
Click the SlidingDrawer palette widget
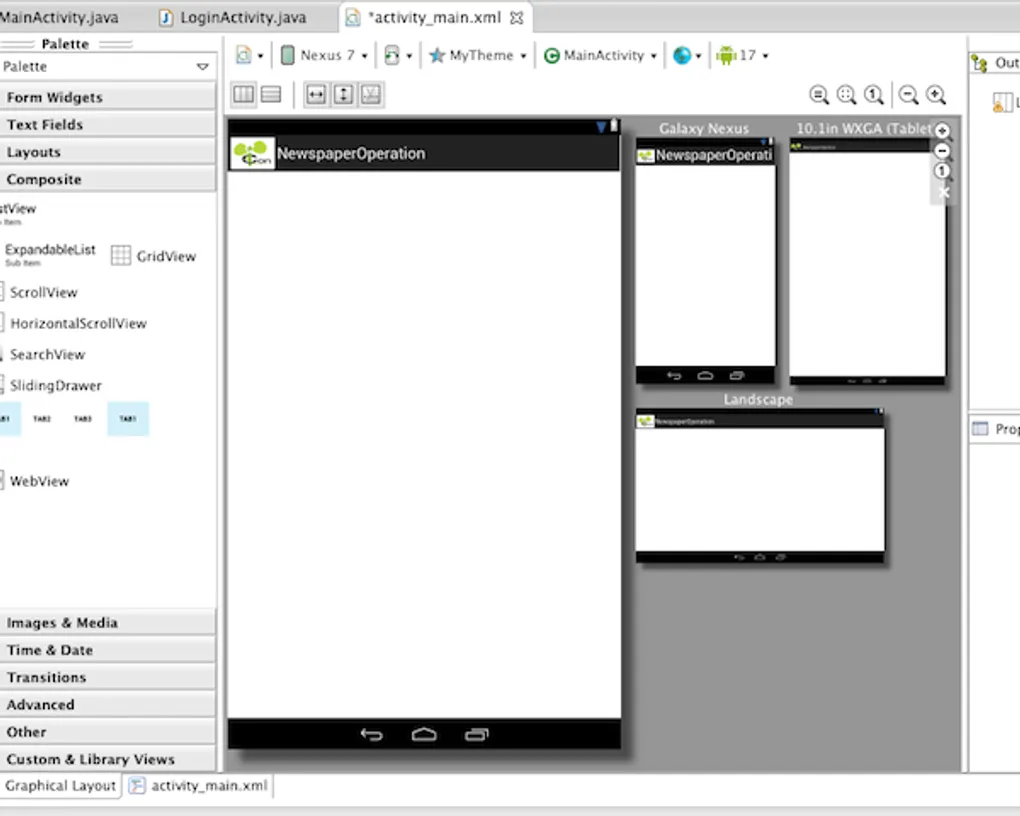tap(55, 386)
